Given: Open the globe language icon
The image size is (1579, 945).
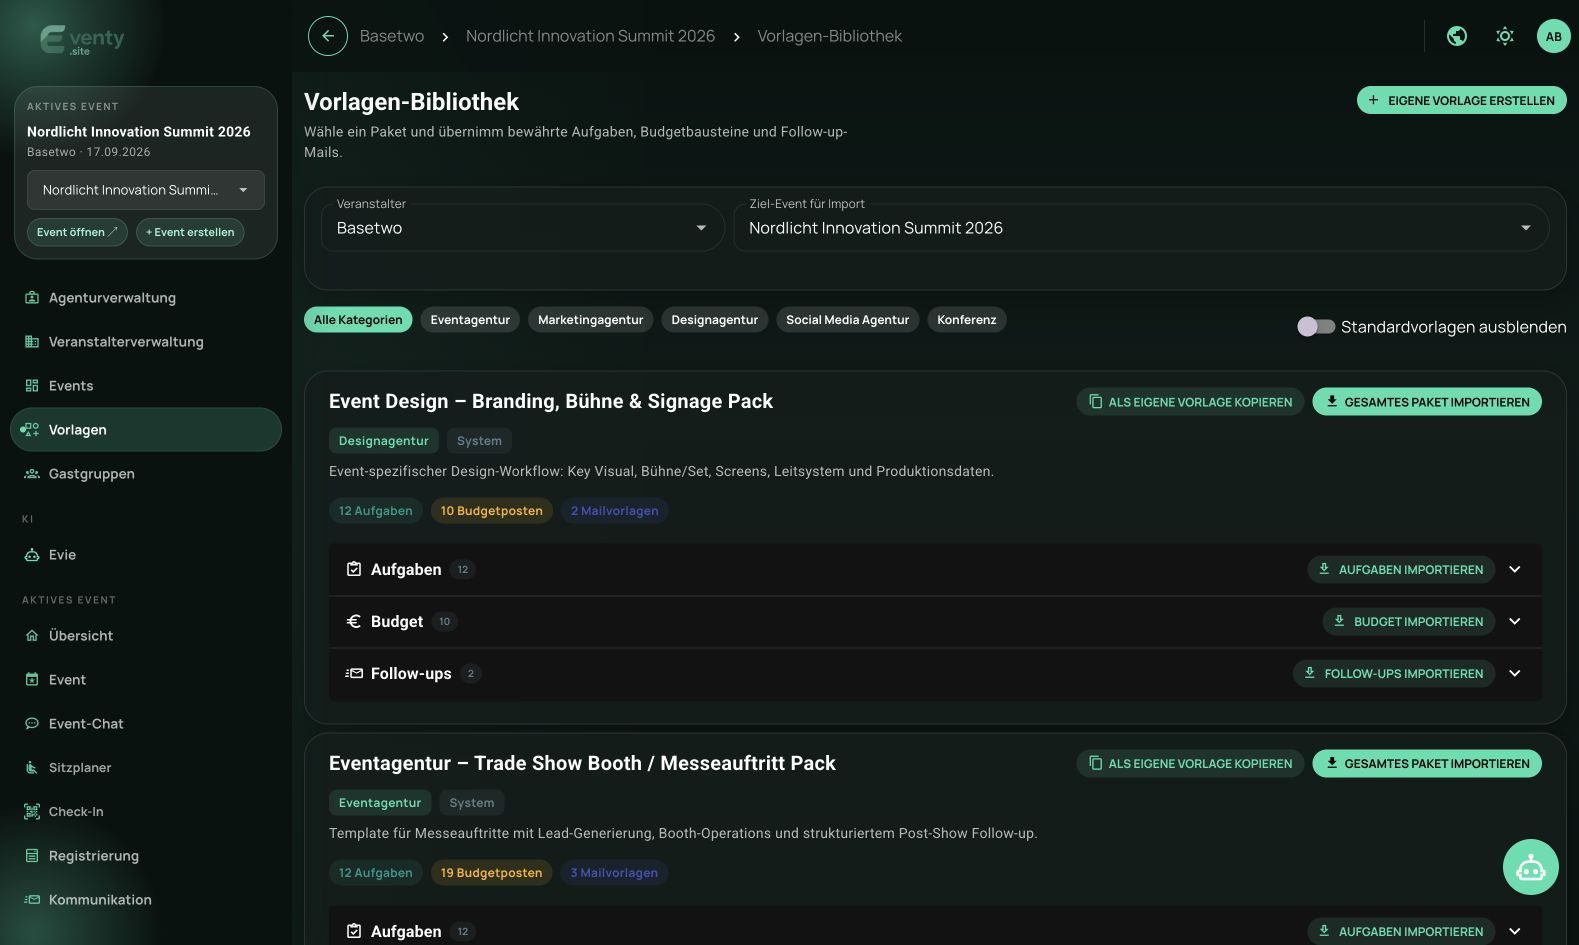Looking at the screenshot, I should tap(1457, 36).
